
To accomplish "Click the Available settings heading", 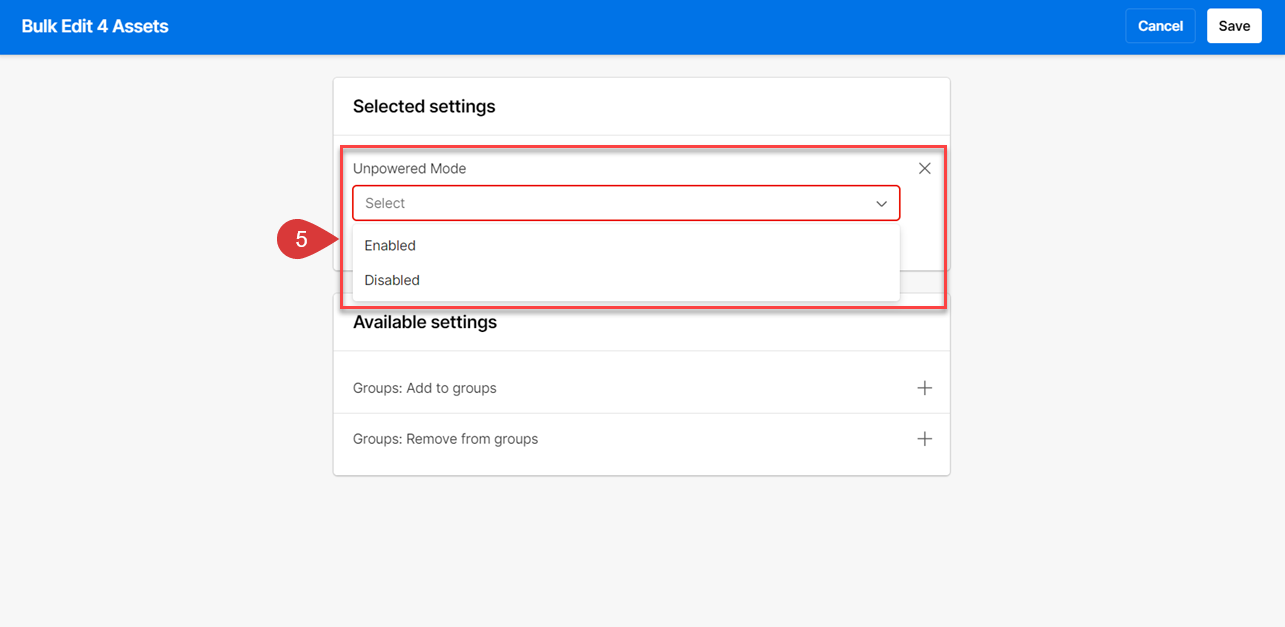I will 425,323.
